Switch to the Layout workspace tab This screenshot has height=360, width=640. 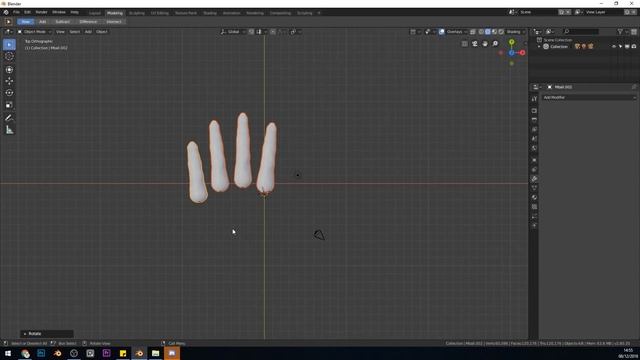tap(95, 13)
